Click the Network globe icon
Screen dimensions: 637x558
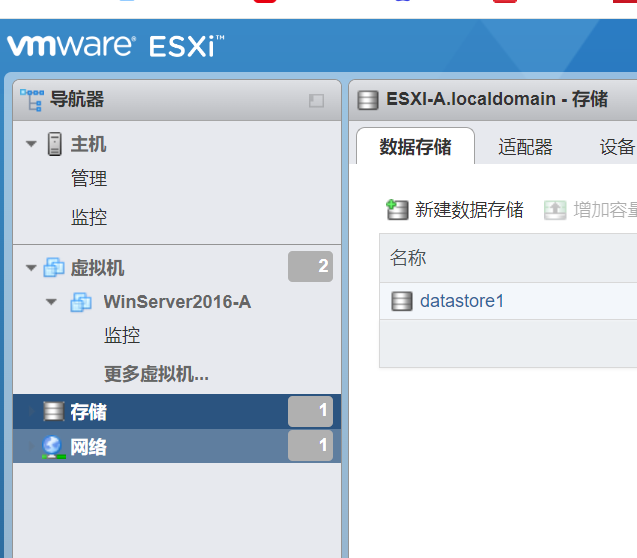pyautogui.click(x=54, y=447)
